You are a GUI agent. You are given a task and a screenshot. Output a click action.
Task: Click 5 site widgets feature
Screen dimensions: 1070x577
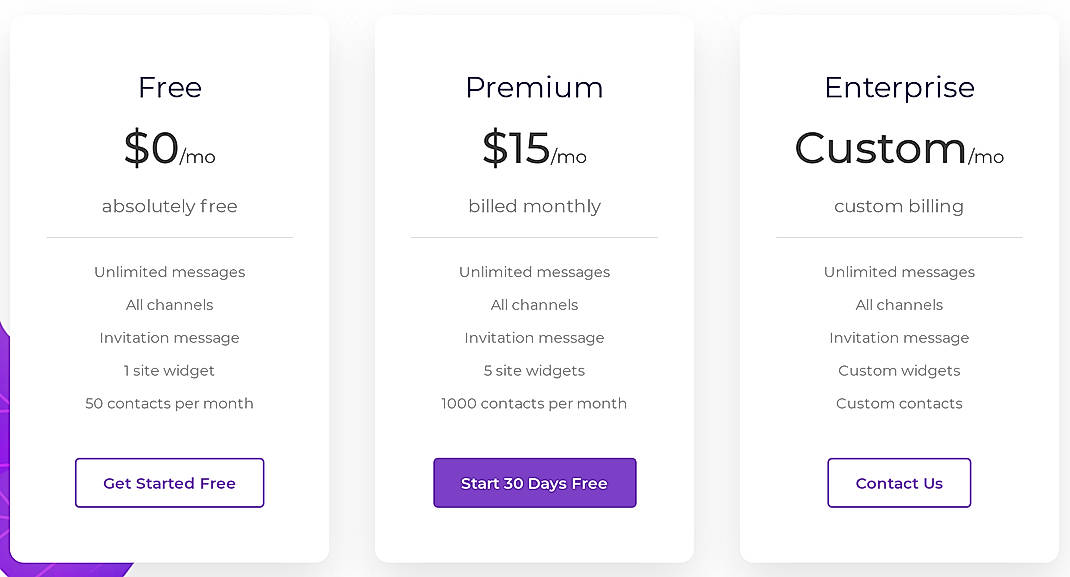pos(534,370)
